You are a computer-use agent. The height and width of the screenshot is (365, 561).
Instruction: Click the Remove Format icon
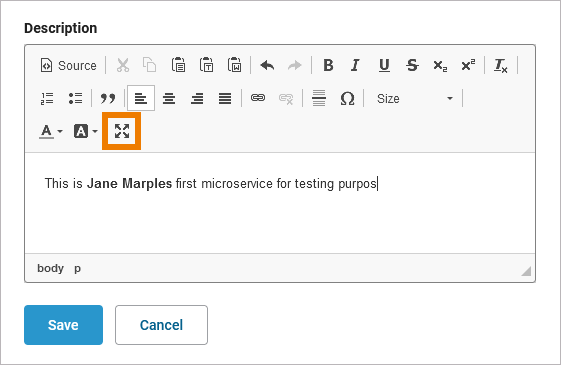[501, 65]
